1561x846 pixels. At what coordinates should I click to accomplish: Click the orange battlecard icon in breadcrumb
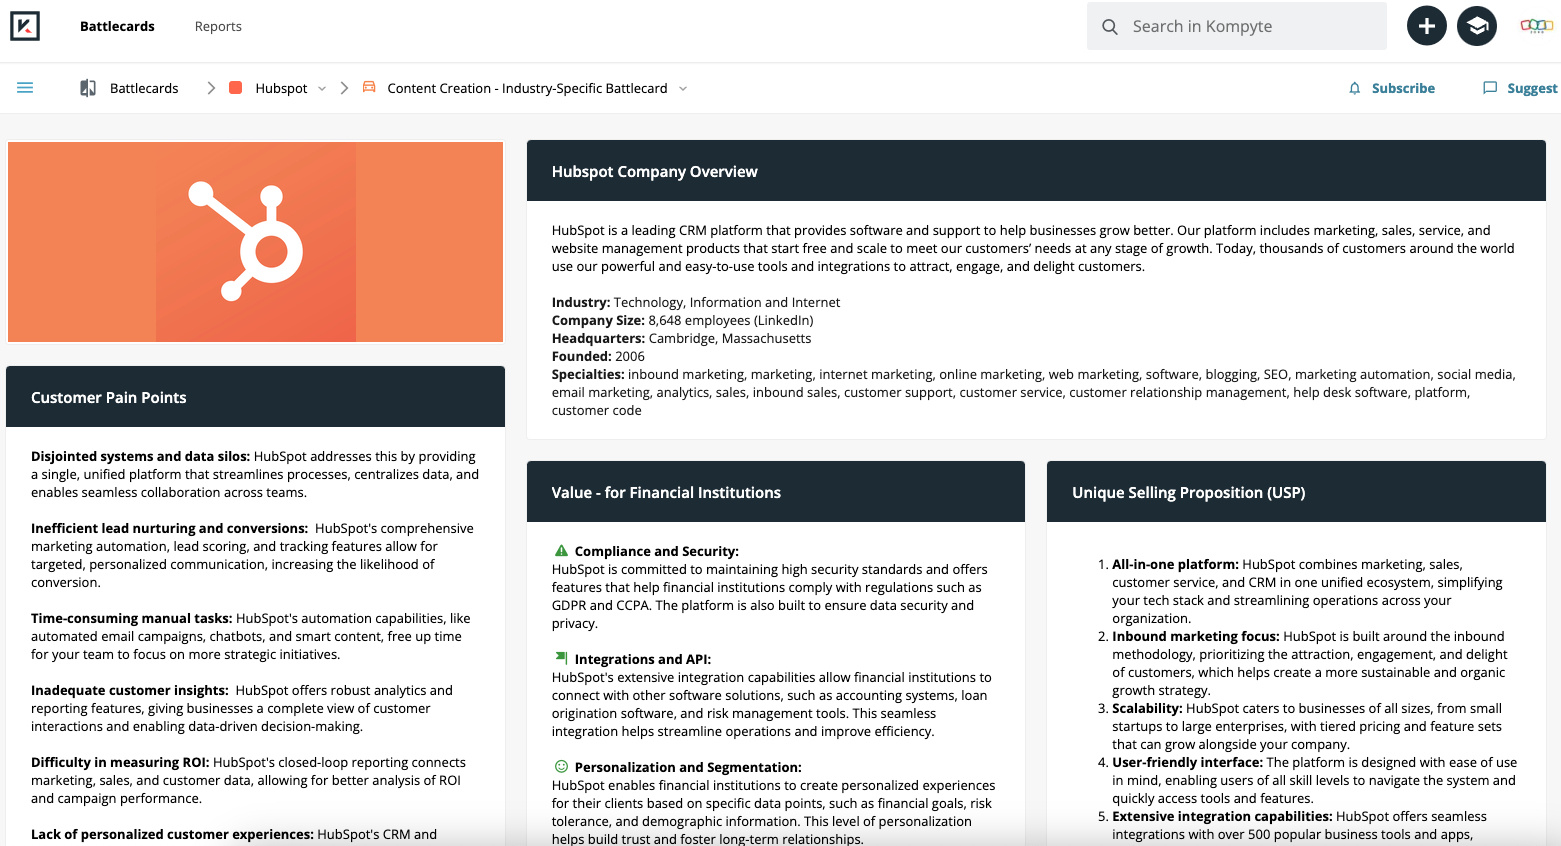pos(369,87)
